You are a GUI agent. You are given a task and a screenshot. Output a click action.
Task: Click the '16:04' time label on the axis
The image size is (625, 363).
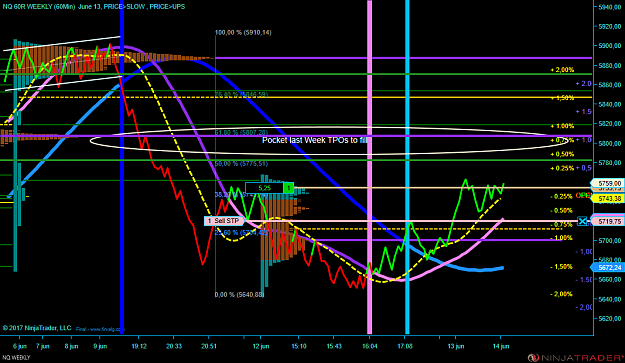(x=369, y=346)
